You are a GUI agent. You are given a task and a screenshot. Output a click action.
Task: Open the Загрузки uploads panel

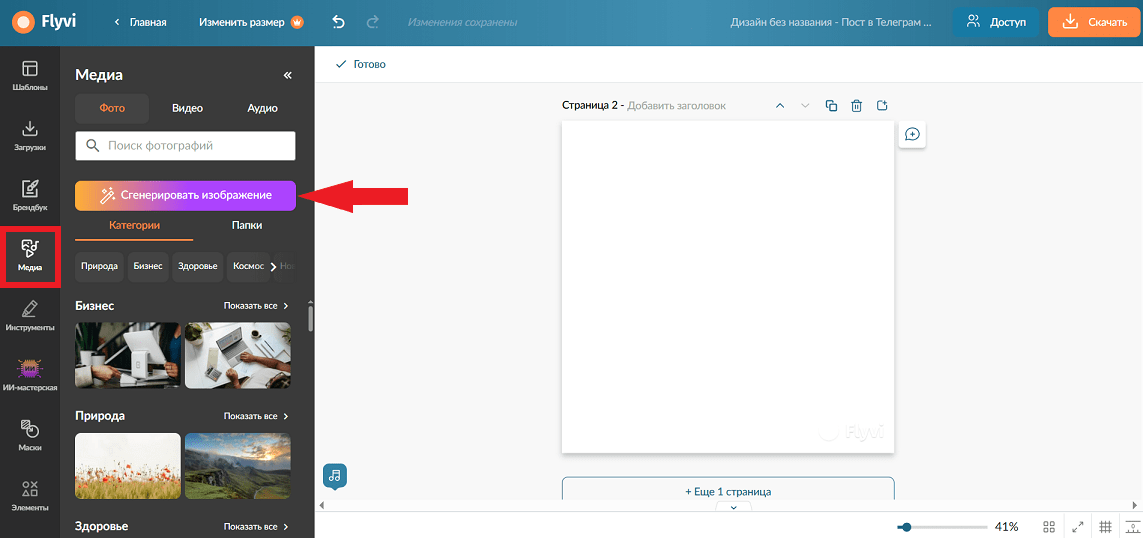pos(30,136)
